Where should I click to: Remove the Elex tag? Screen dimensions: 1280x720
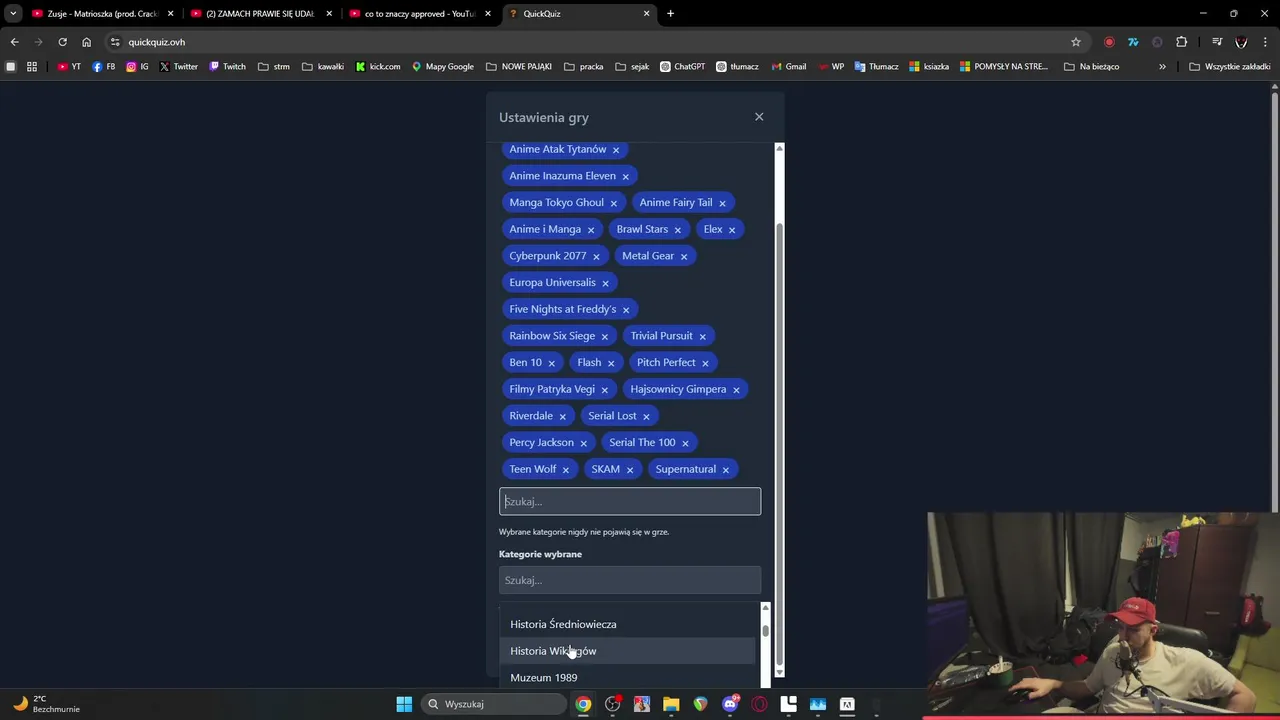[732, 230]
